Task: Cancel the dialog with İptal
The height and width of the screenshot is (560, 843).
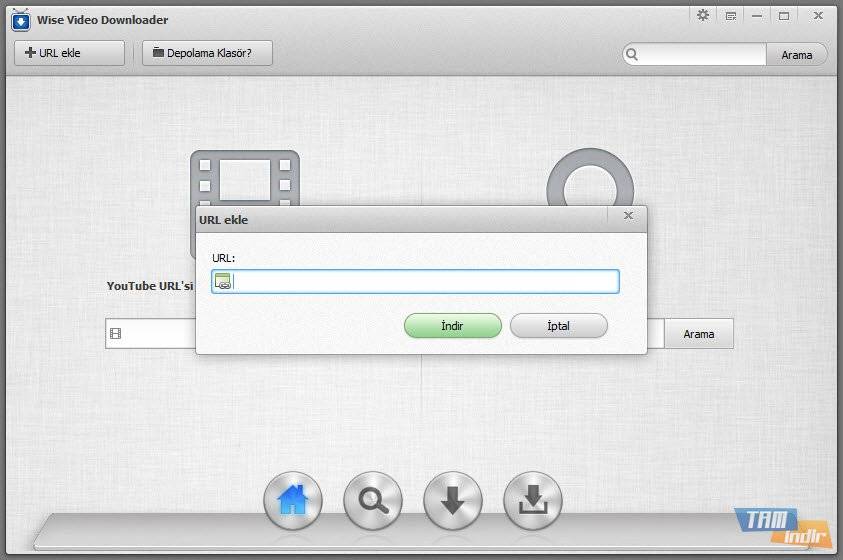Action: (x=558, y=325)
